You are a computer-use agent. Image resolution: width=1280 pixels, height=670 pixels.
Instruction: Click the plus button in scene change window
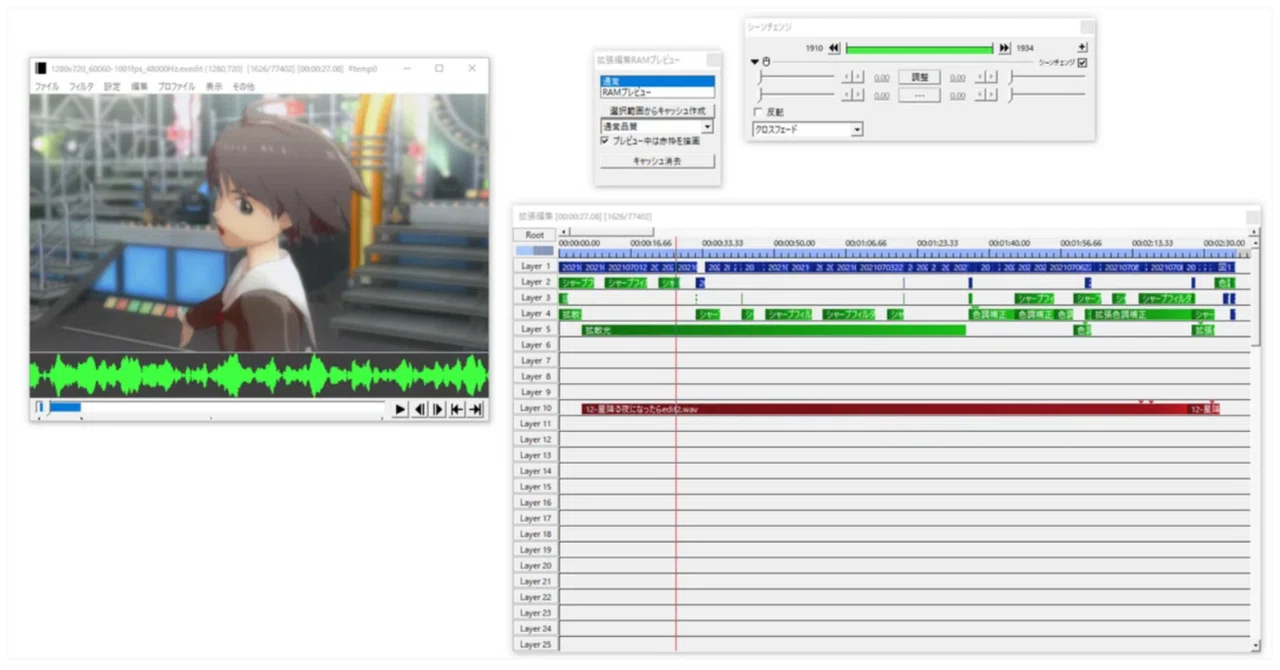click(x=1082, y=47)
